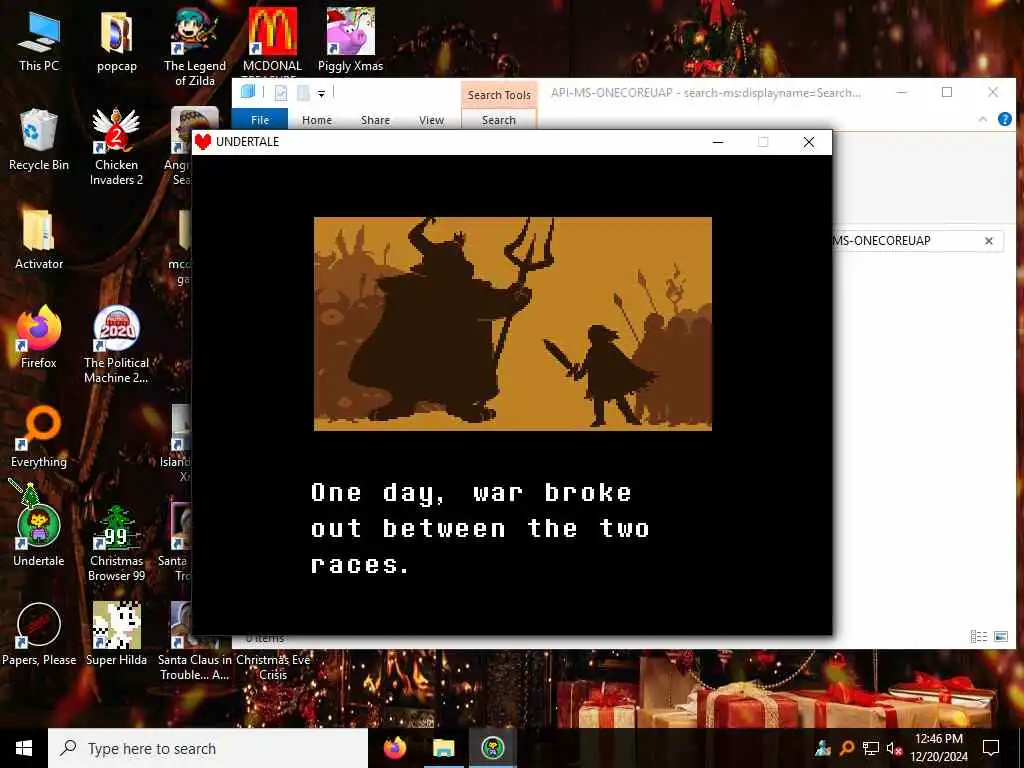The width and height of the screenshot is (1024, 768).
Task: Click the Undertale intro story image
Action: (513, 323)
